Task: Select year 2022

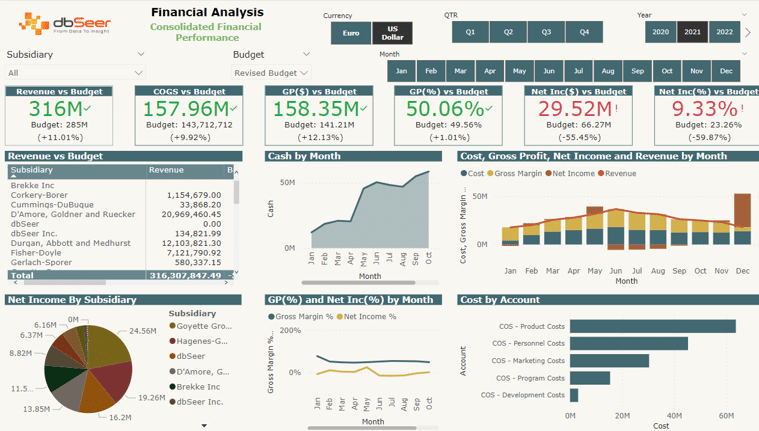Action: click(x=724, y=32)
